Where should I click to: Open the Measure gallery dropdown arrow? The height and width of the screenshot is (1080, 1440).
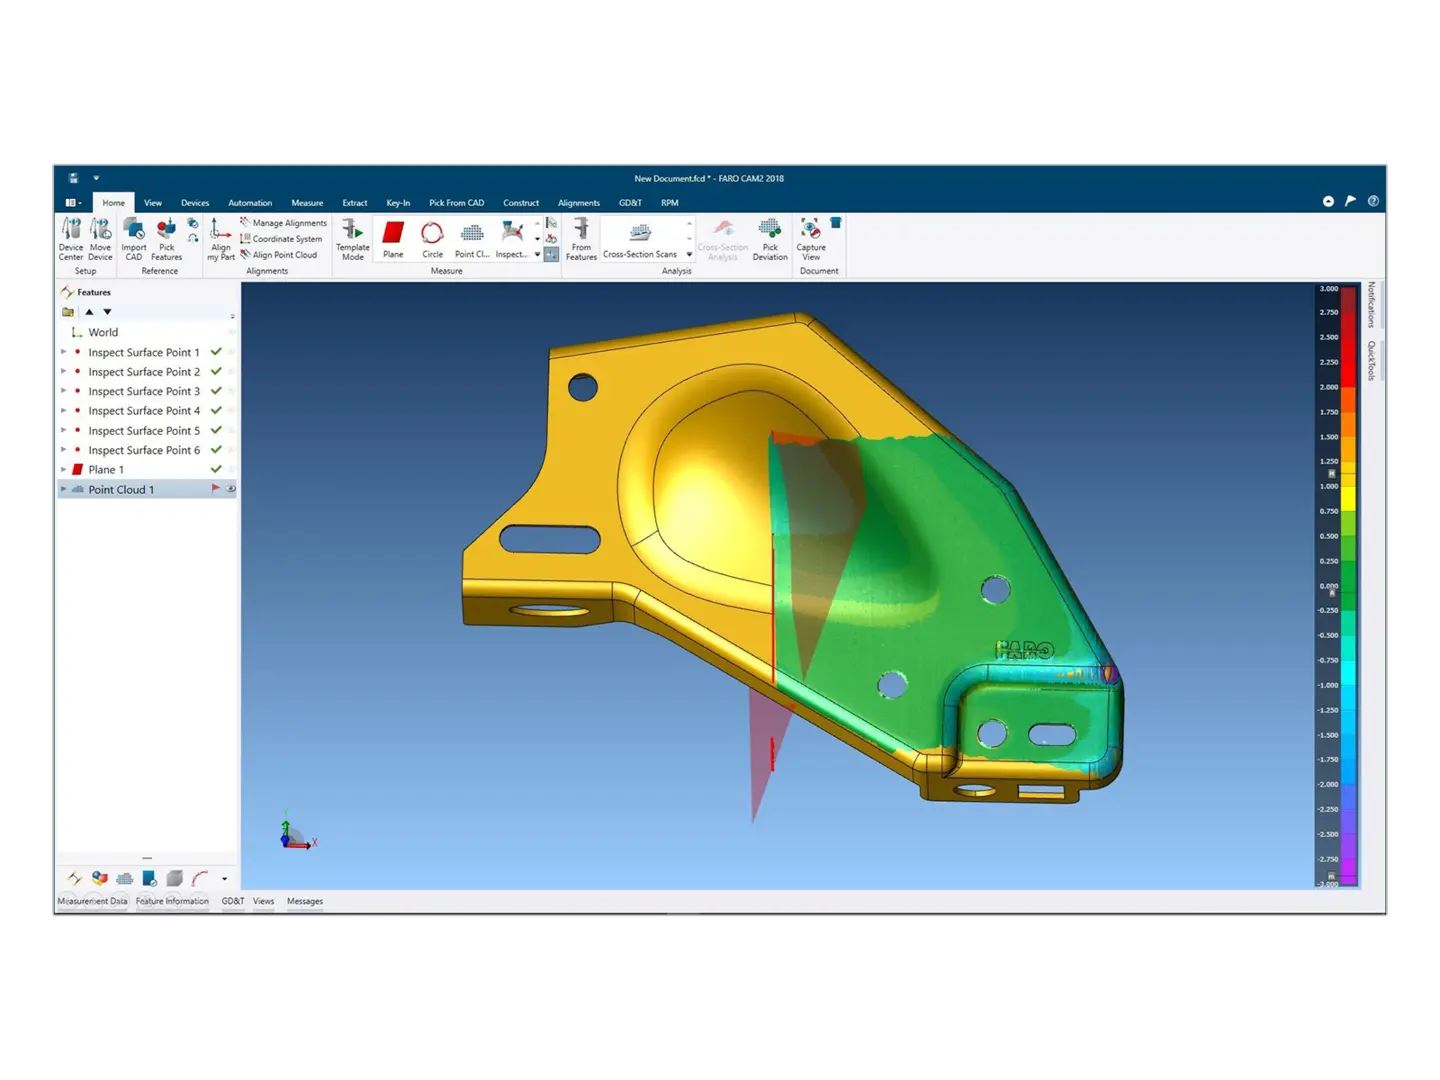(537, 255)
